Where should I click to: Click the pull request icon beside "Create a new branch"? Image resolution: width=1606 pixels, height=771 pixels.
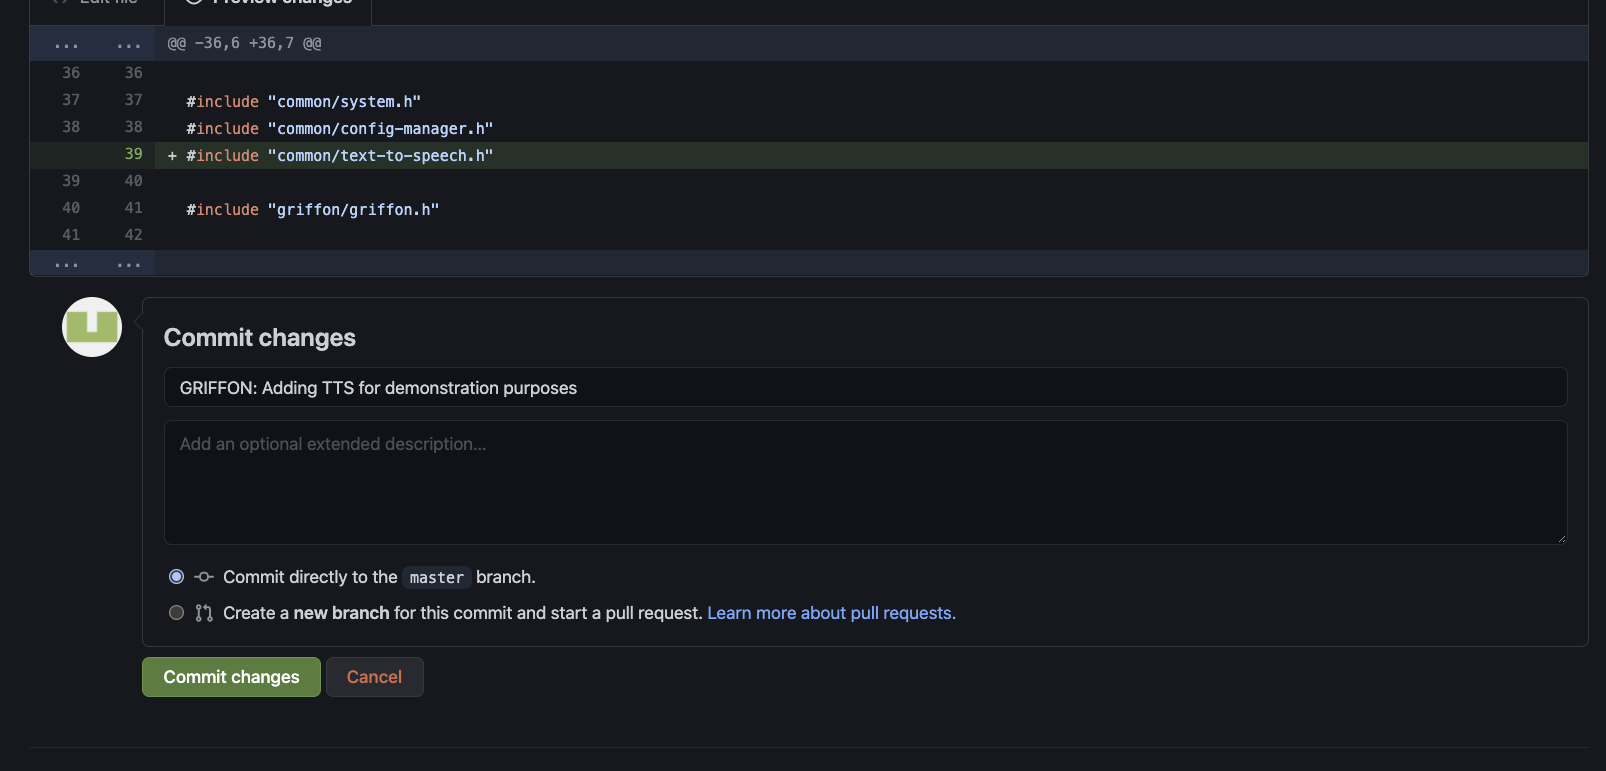204,613
